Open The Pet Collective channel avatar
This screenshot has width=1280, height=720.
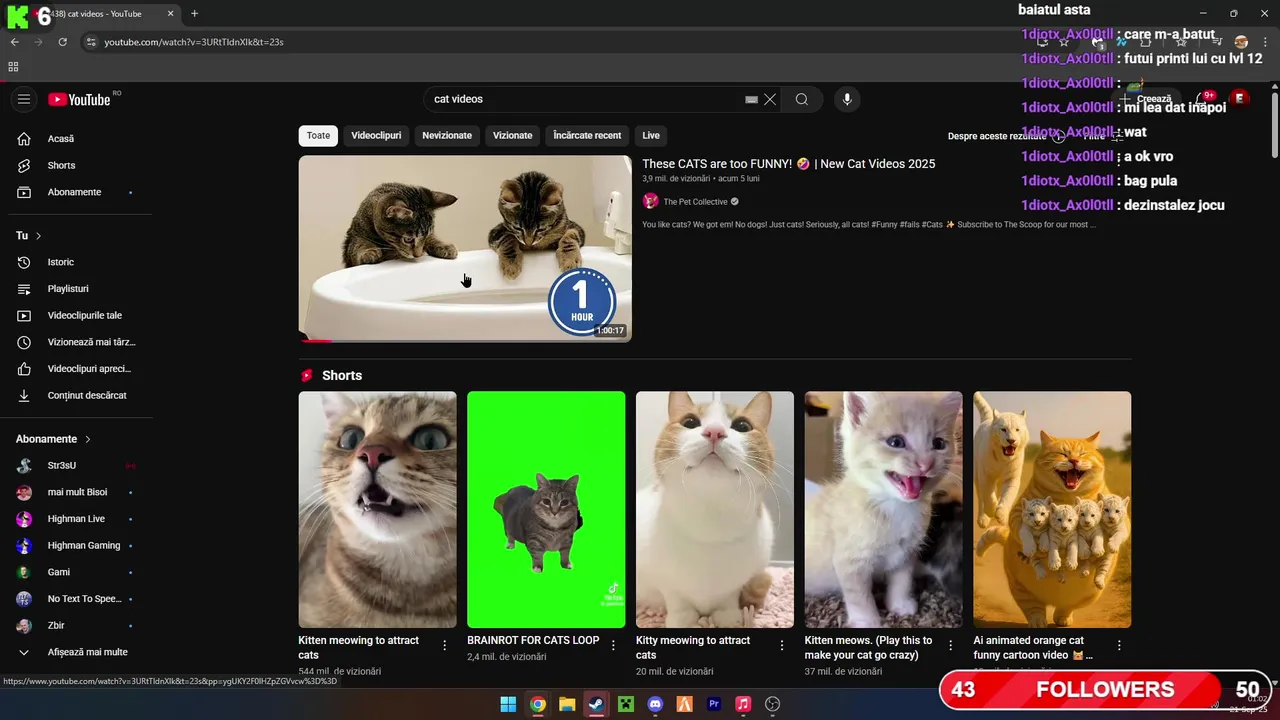[650, 201]
